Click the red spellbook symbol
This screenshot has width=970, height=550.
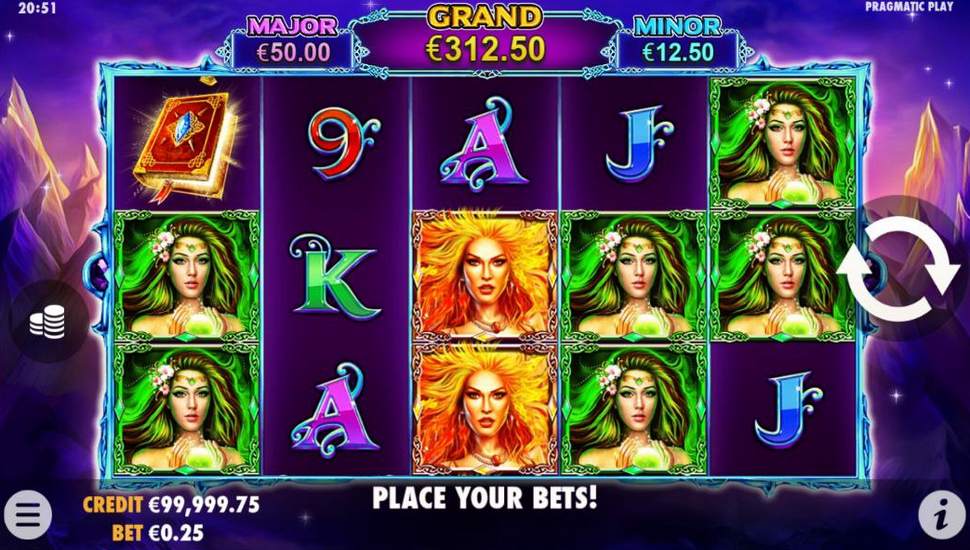[186, 142]
